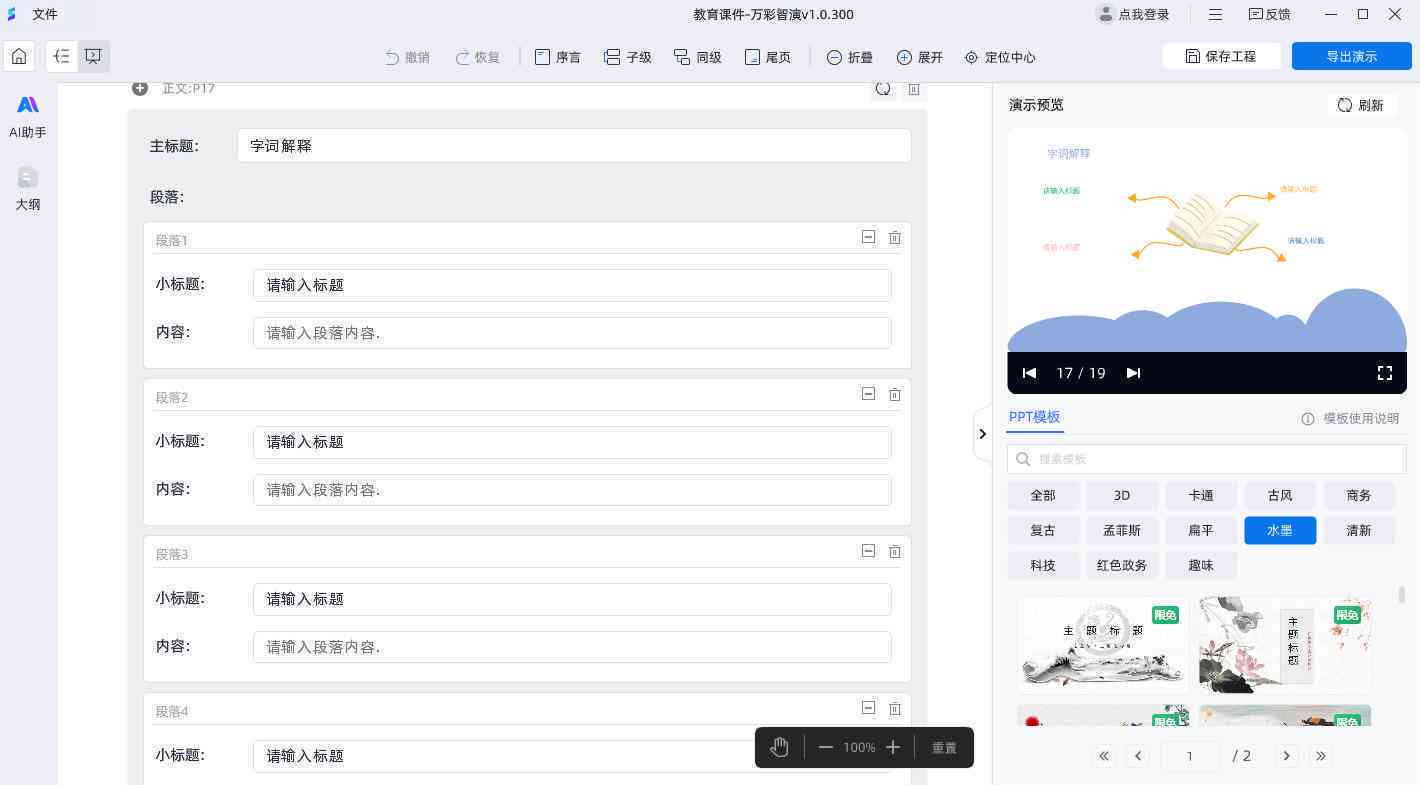Collapse 段落2 with minus icon

point(868,394)
